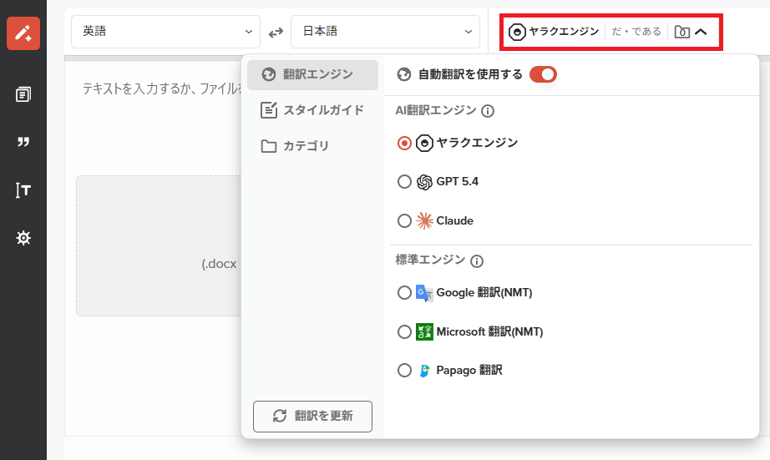The image size is (770, 460).
Task: Select the Claude engine radio button
Action: pos(404,221)
